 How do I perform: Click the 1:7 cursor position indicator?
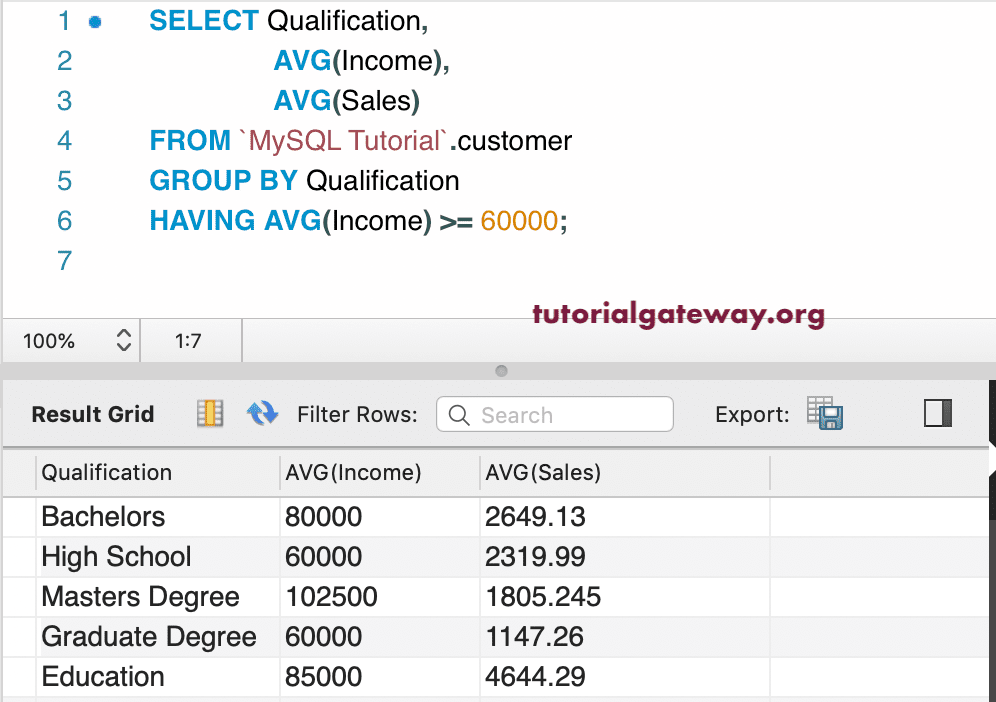pos(188,341)
